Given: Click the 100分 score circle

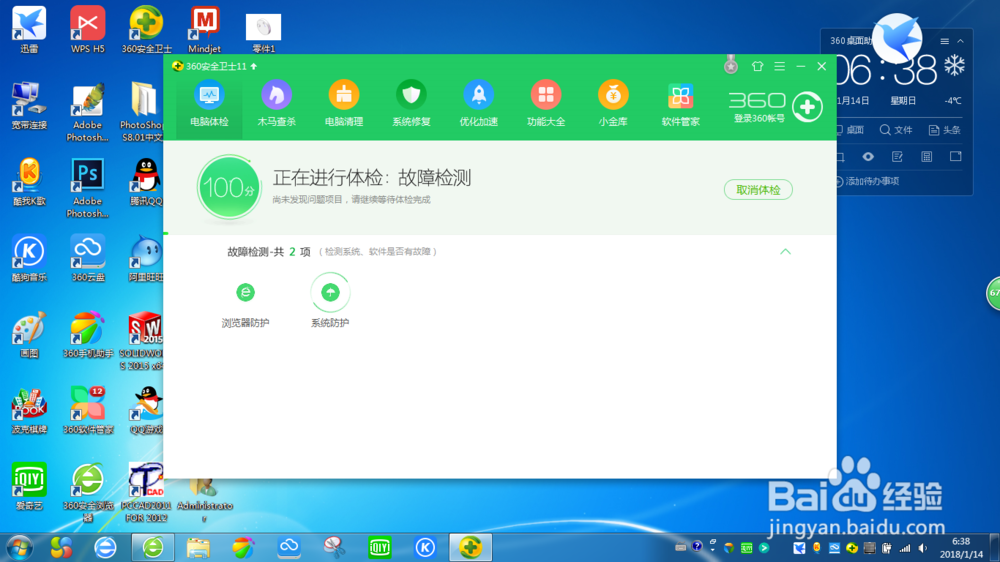Looking at the screenshot, I should [x=229, y=188].
